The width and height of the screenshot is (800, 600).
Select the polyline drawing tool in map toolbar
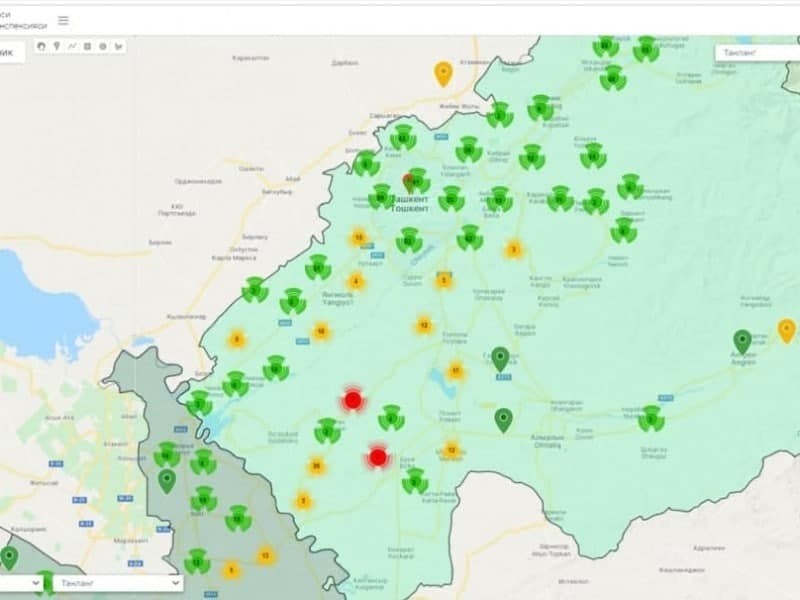pos(72,46)
